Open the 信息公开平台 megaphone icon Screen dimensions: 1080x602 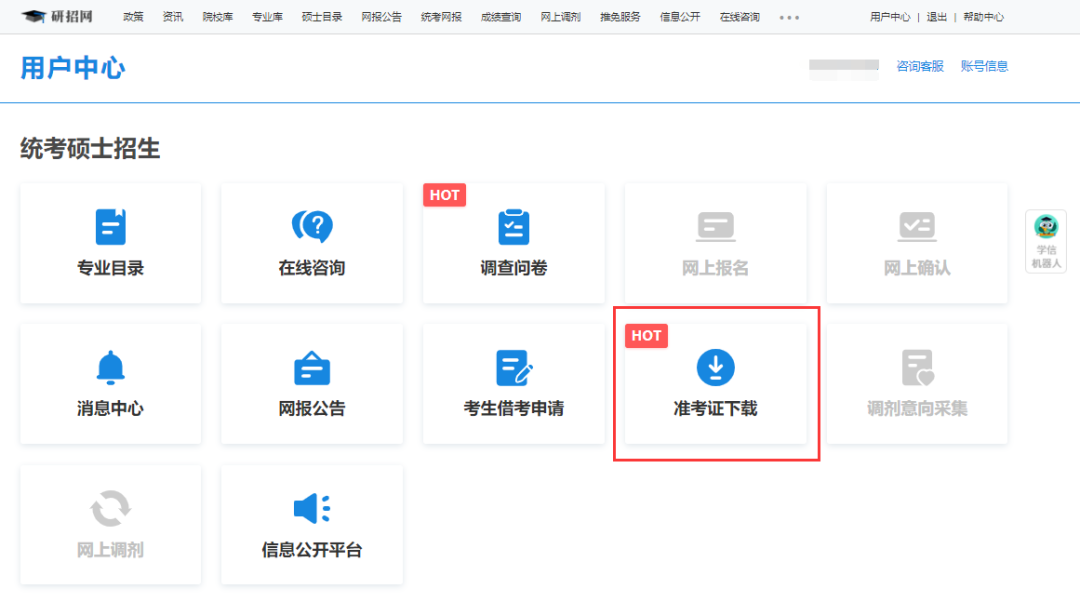pyautogui.click(x=312, y=508)
